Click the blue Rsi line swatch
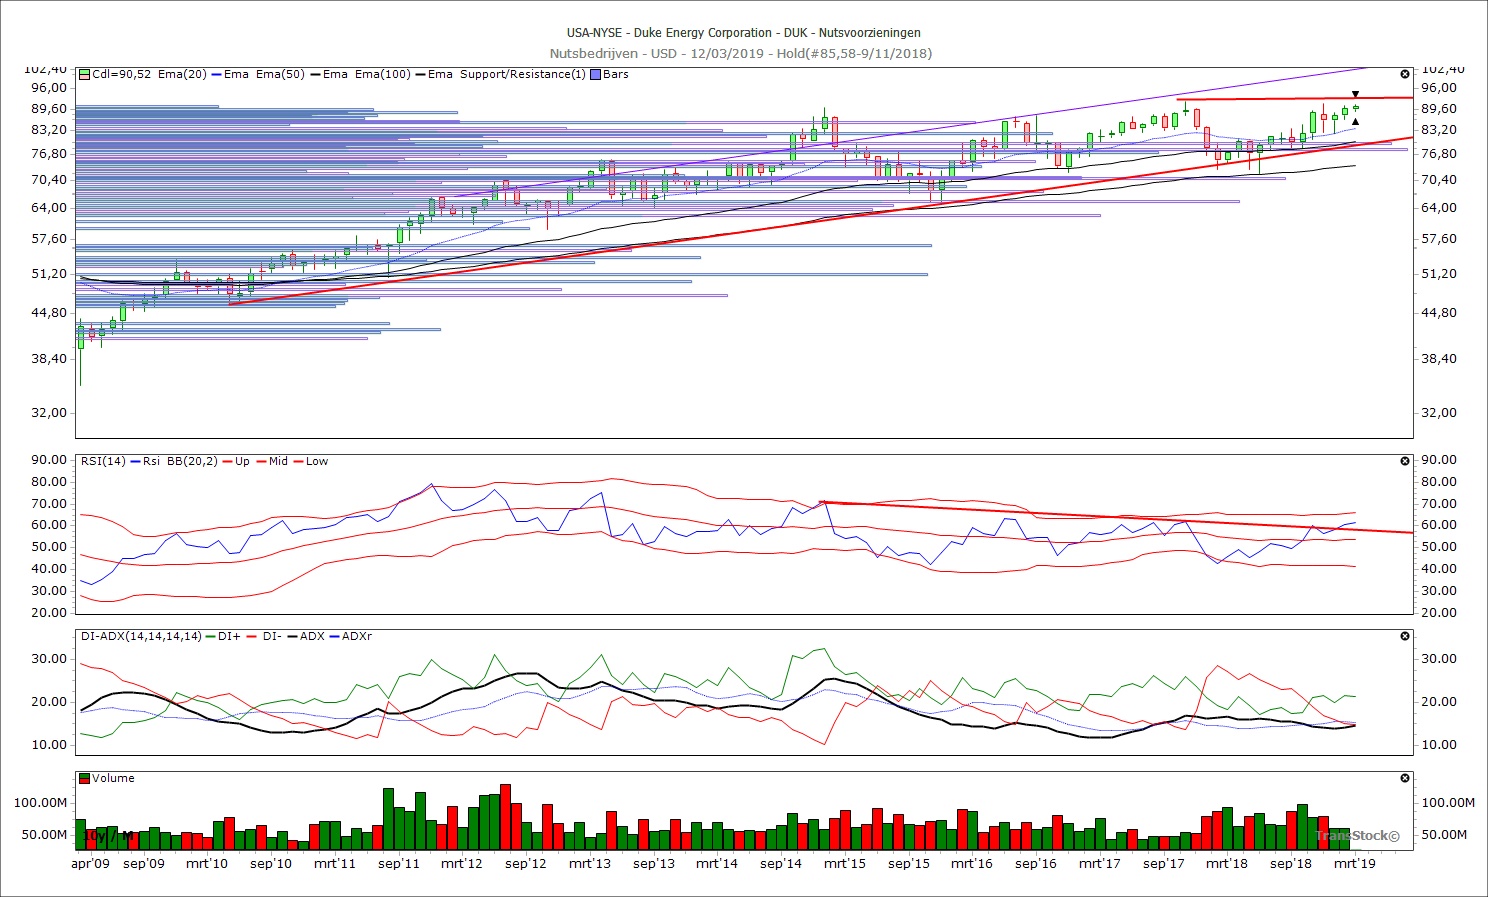 [x=135, y=461]
